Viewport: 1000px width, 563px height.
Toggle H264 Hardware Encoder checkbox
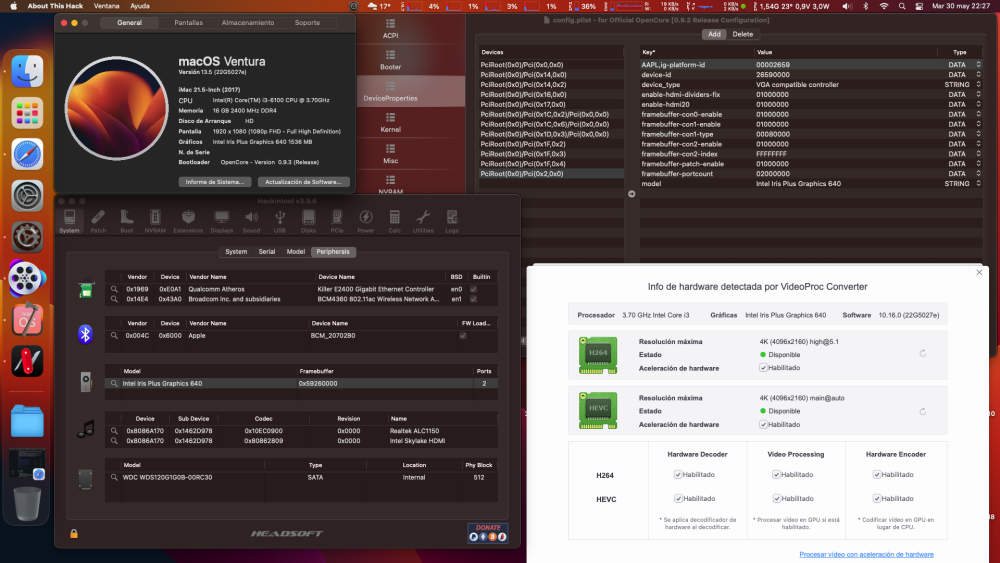(877, 474)
